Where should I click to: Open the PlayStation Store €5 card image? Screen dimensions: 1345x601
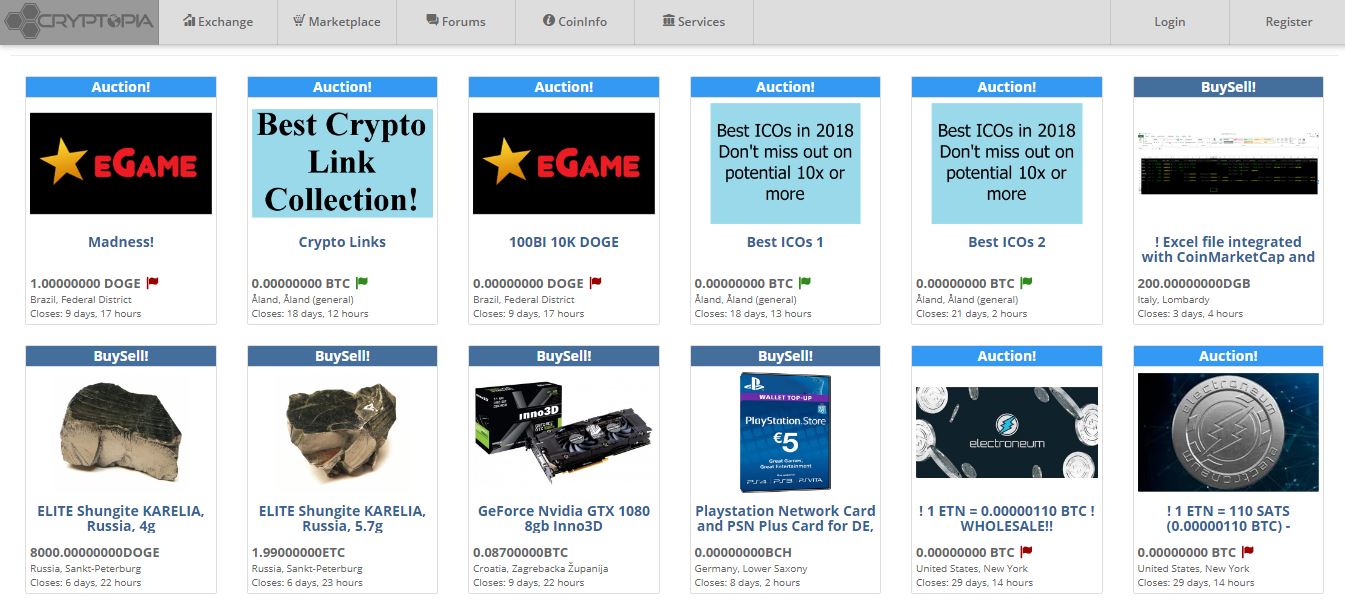tap(785, 432)
